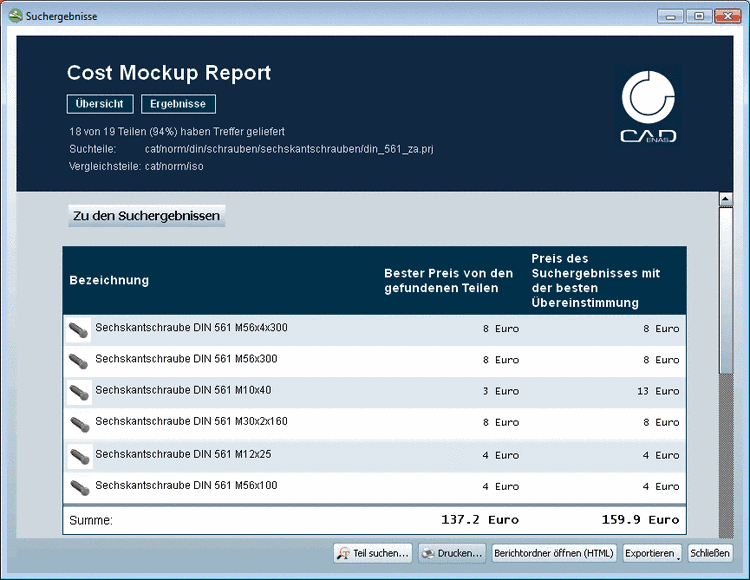This screenshot has height=580, width=750.
Task: Open the Übersicht tab
Action: [99, 104]
